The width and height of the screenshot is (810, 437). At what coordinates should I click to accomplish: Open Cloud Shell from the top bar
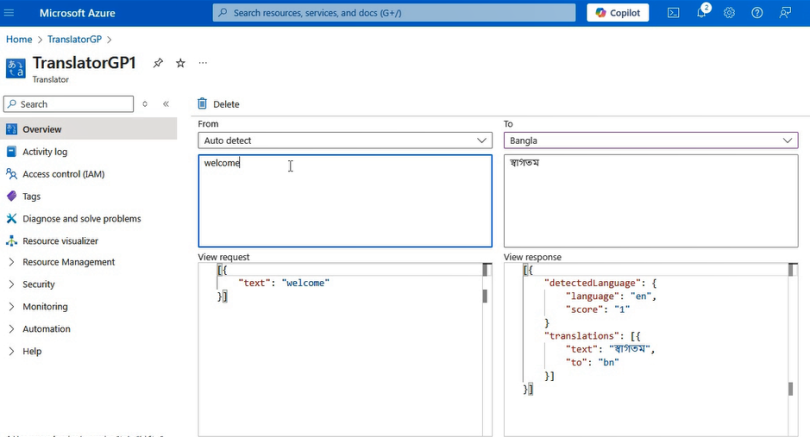pos(673,13)
